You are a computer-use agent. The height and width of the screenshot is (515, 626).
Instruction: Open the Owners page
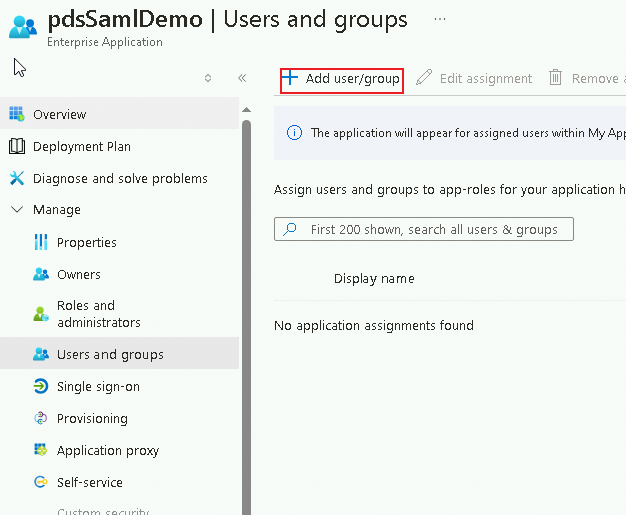79,274
